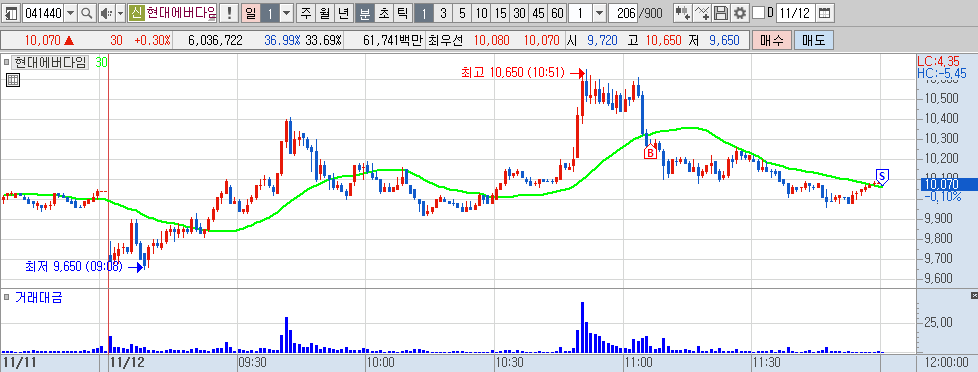The width and height of the screenshot is (978, 372).
Task: Click the data grid icon below stock name
Action: (x=12, y=79)
